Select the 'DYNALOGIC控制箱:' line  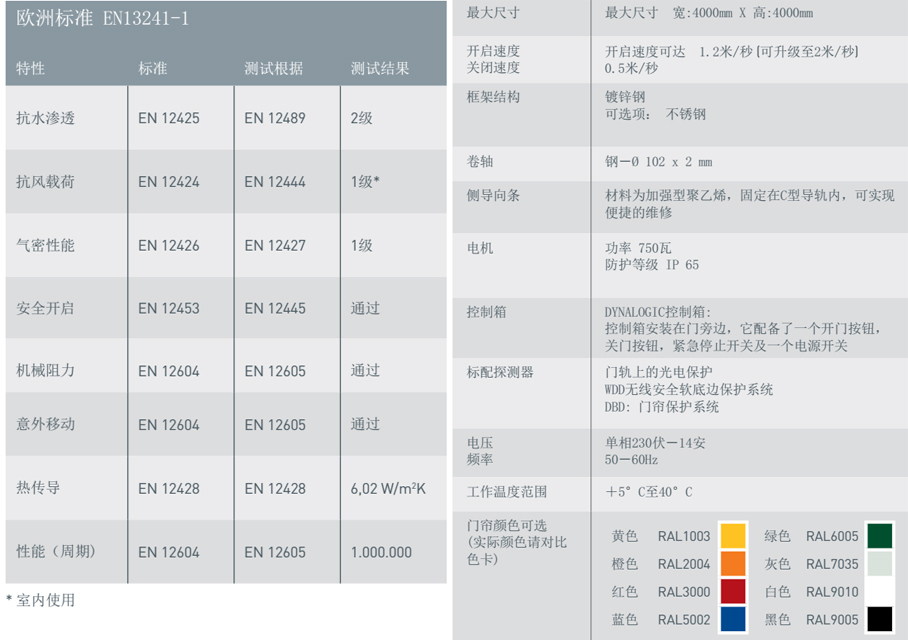coord(658,312)
